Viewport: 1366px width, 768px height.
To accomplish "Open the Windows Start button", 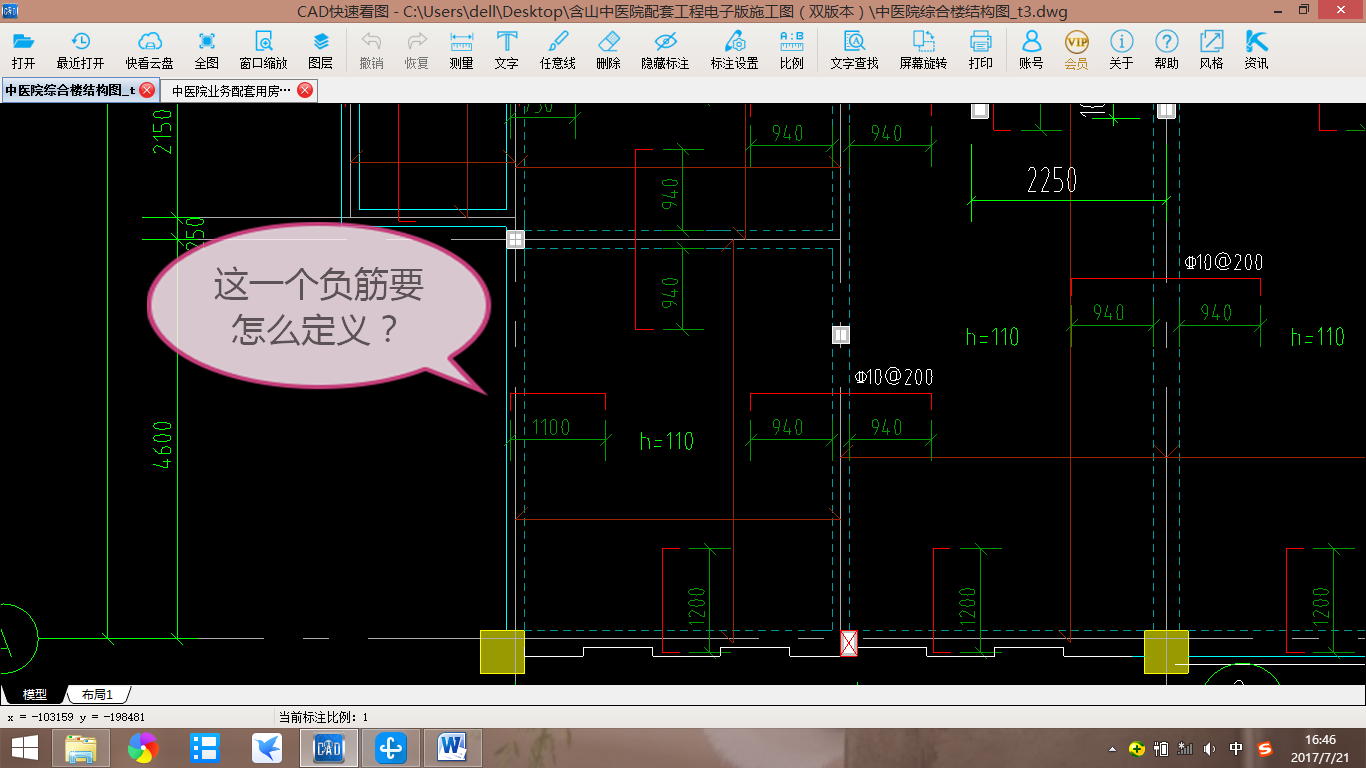I will click(x=25, y=748).
